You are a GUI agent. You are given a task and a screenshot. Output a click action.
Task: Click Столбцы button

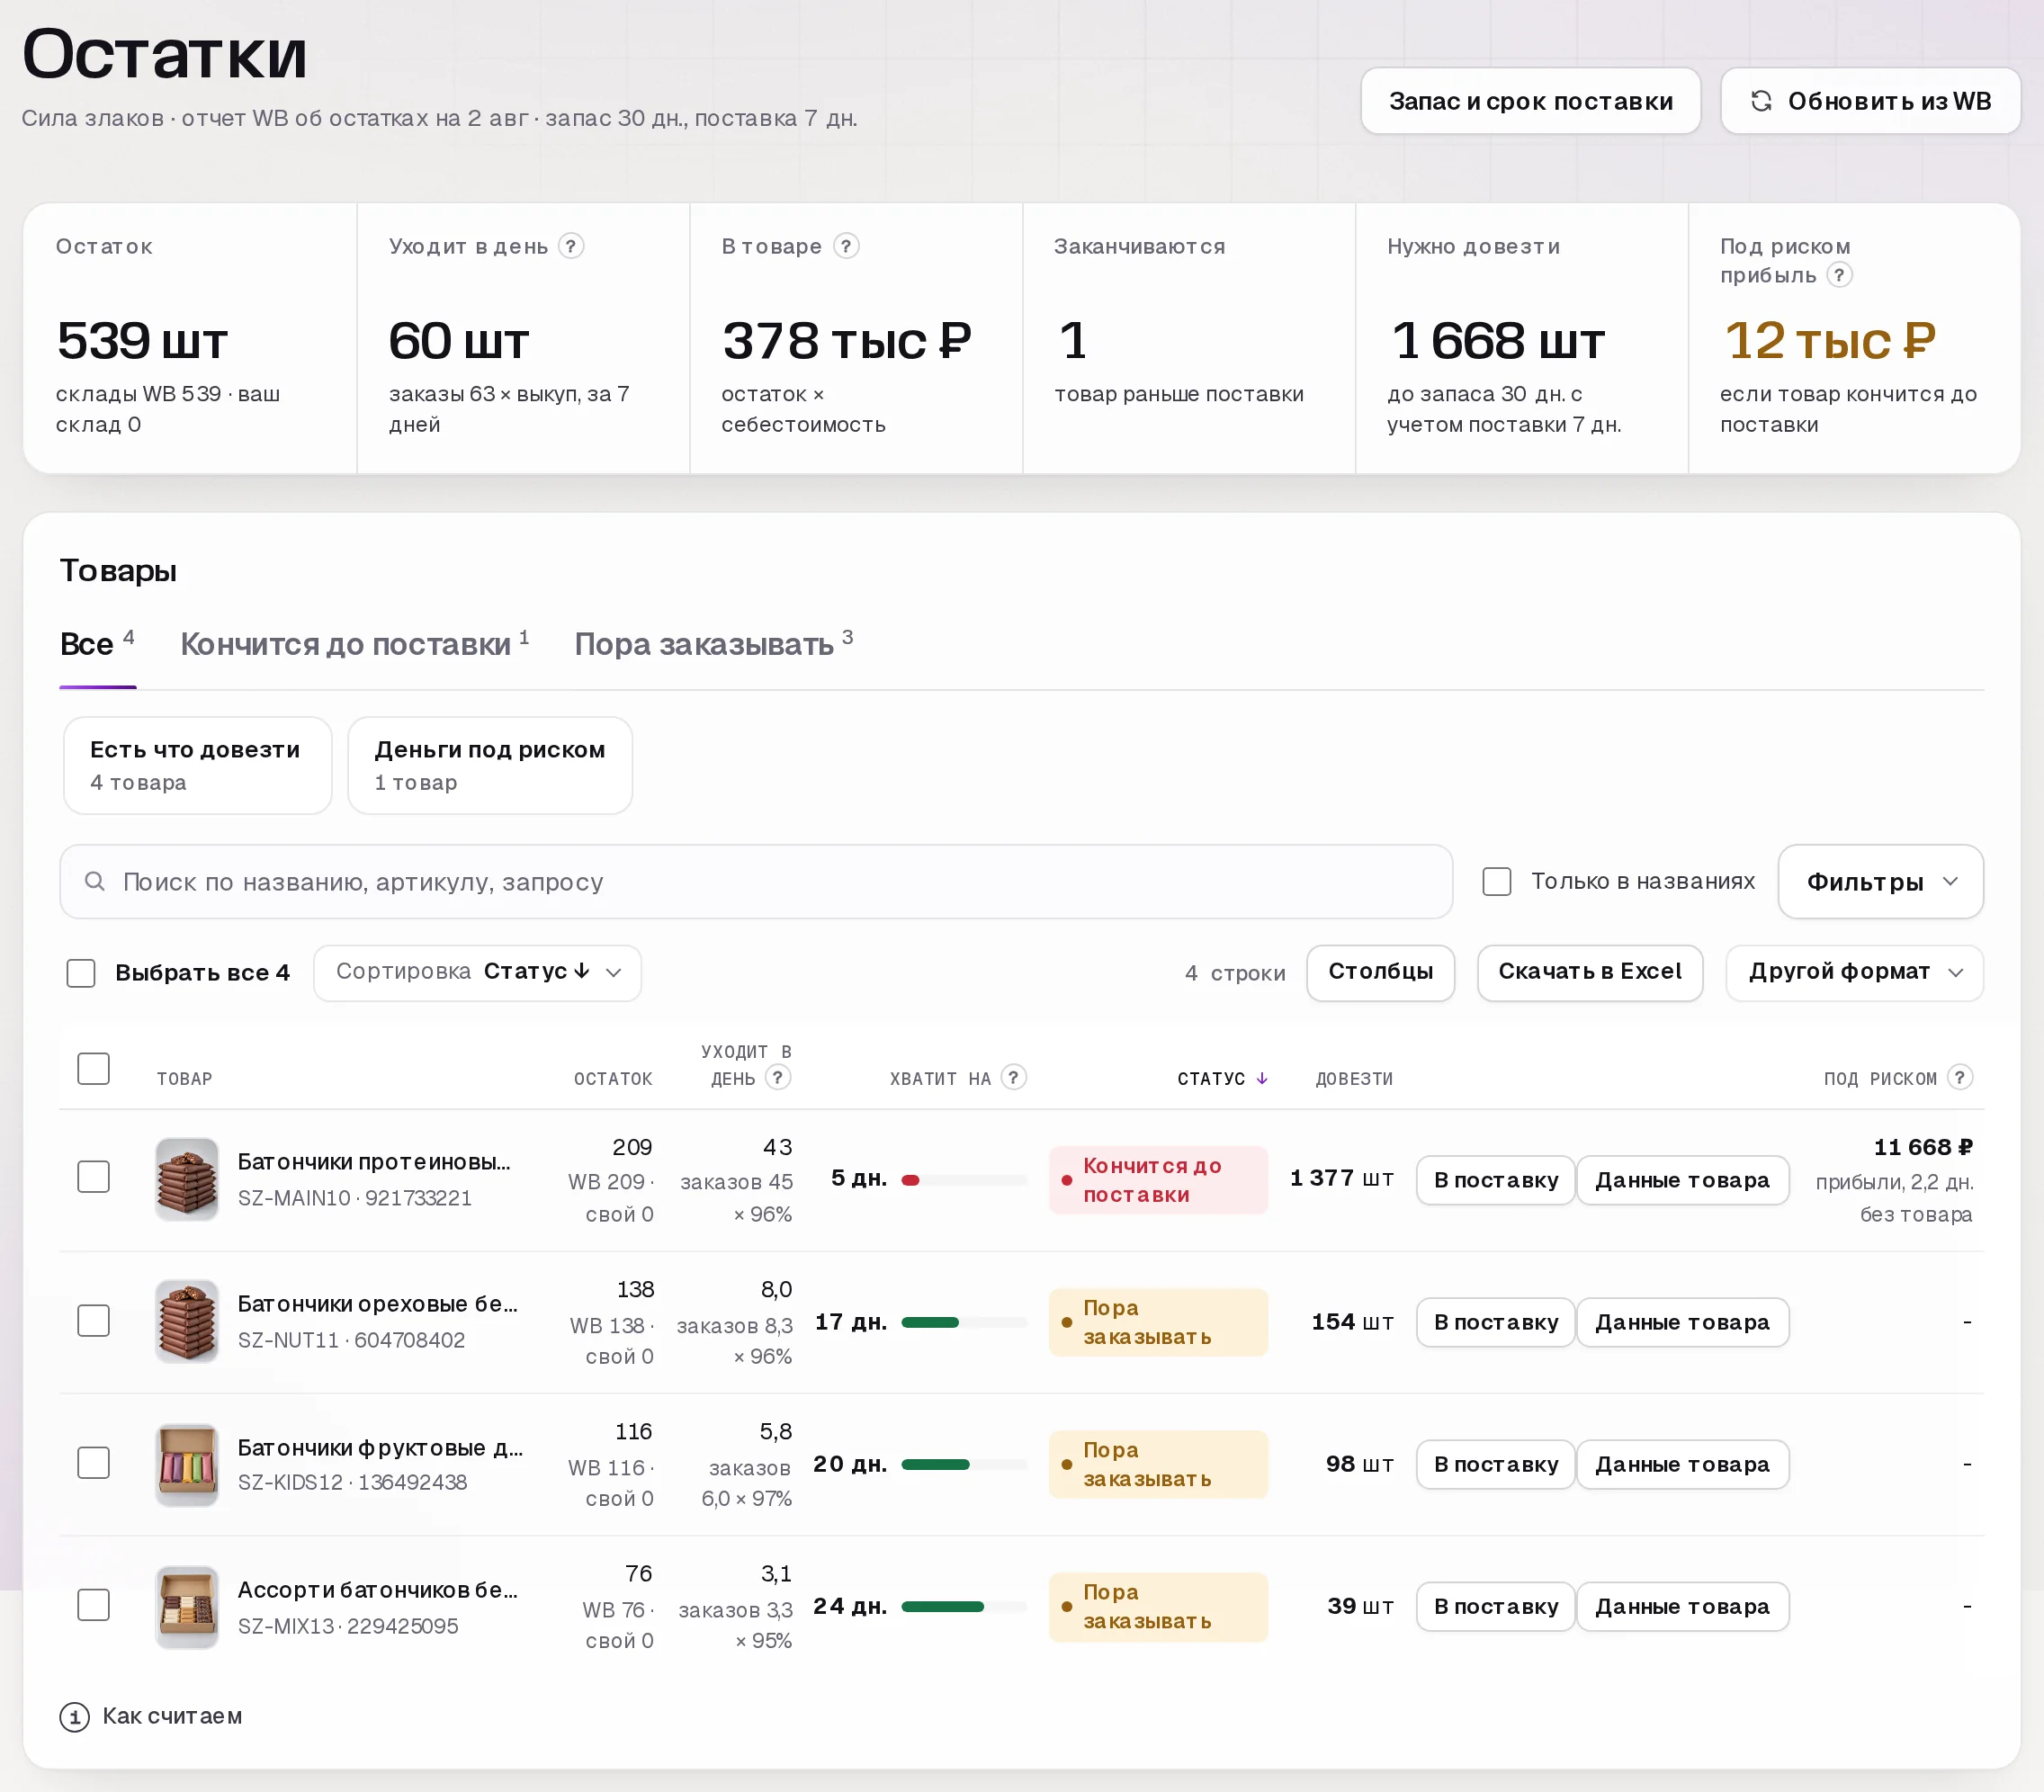(x=1380, y=972)
